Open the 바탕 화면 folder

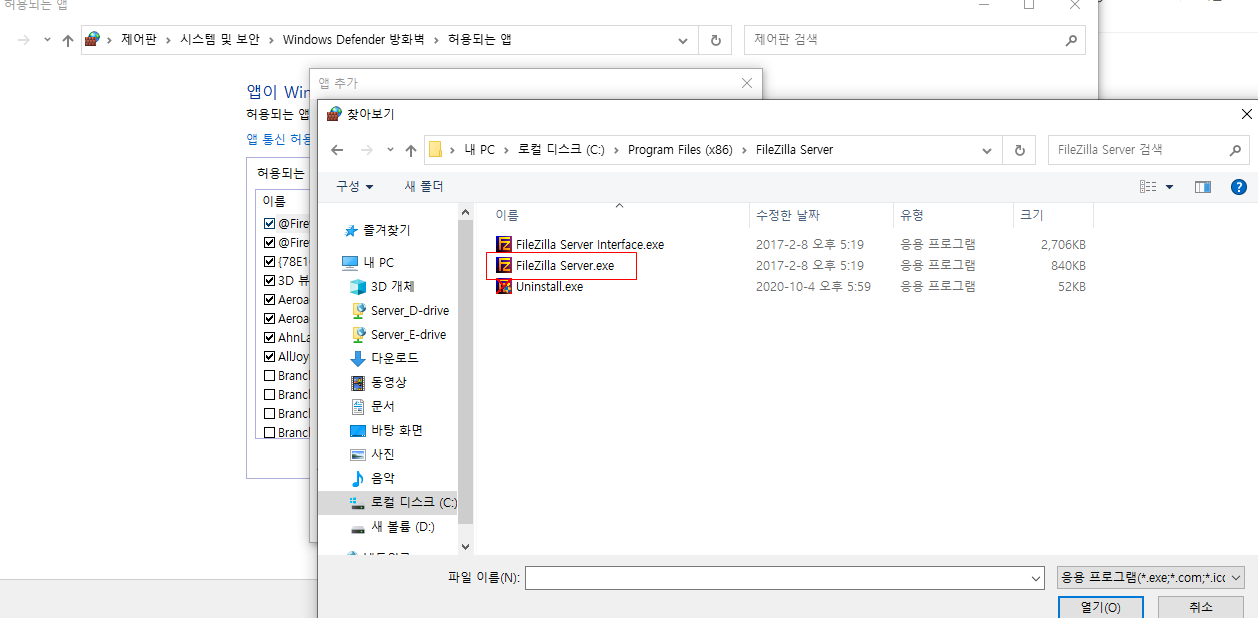tap(386, 430)
